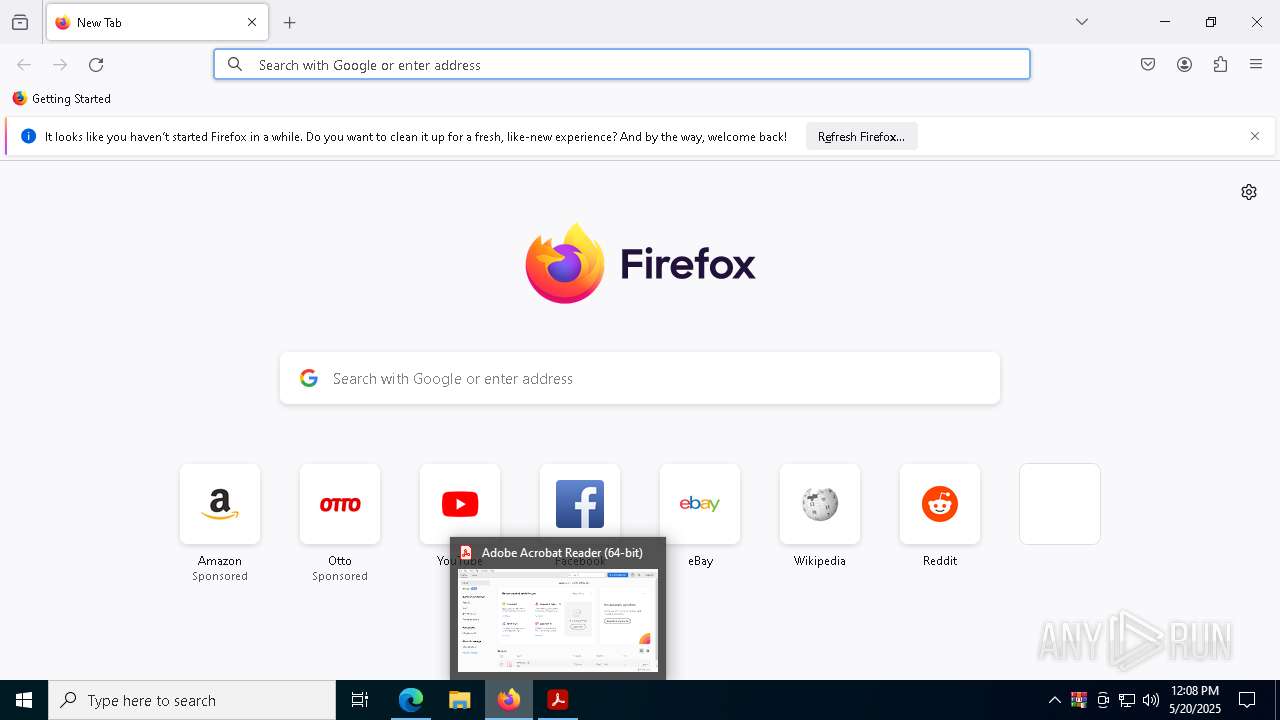Launch Microsoft Edge from the taskbar
Viewport: 1280px width, 720px height.
[411, 700]
